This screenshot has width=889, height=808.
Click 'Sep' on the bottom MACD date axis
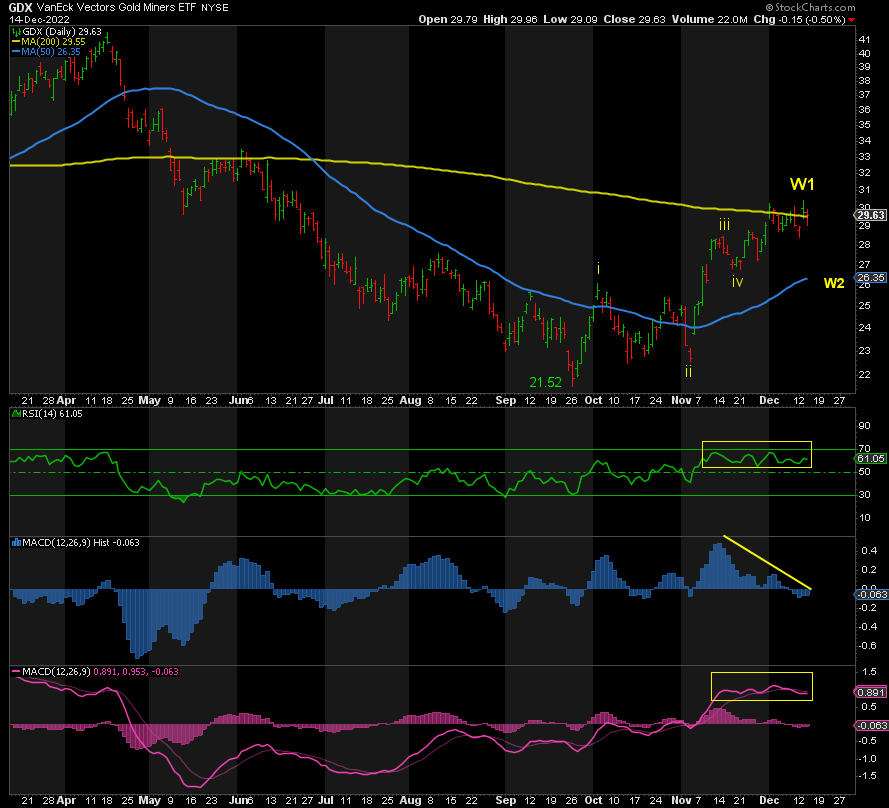(506, 801)
